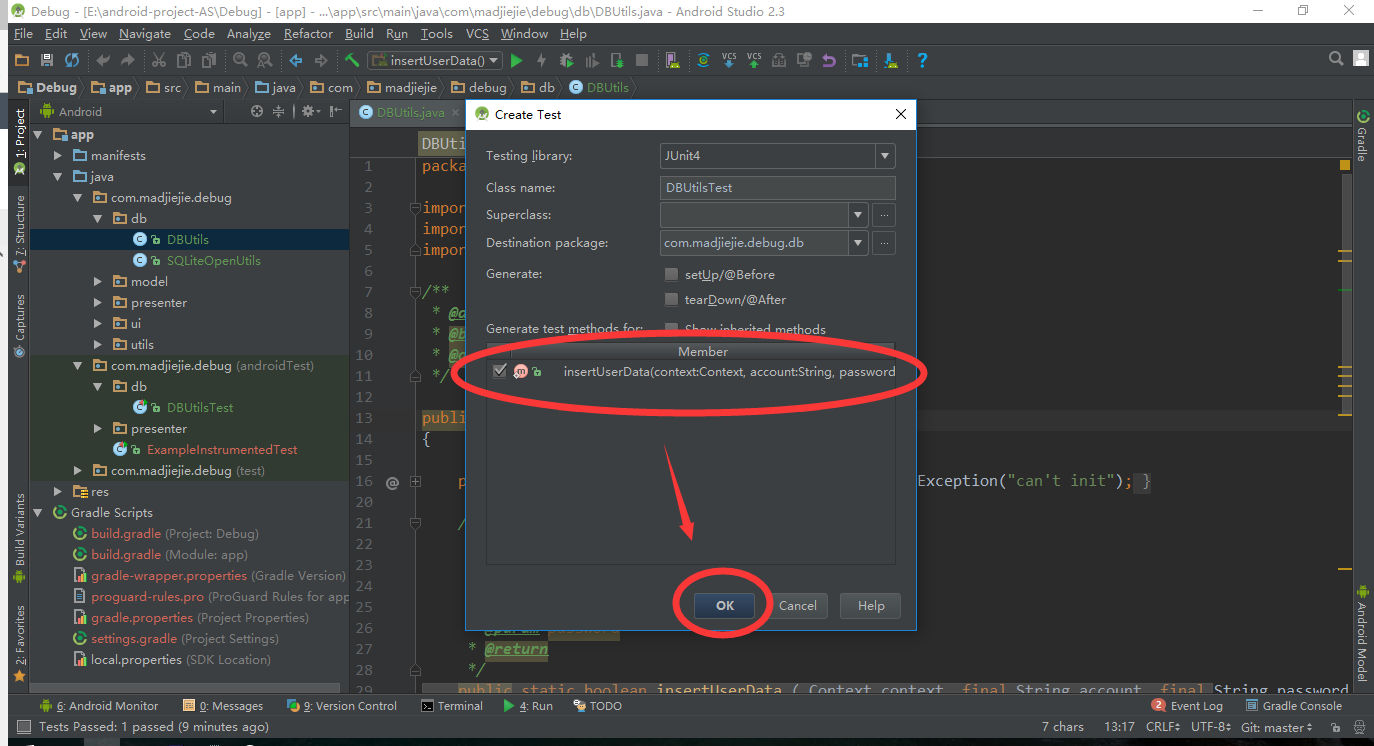Expand the manifests folder
Viewport: 1374px width, 746px height.
tap(58, 156)
